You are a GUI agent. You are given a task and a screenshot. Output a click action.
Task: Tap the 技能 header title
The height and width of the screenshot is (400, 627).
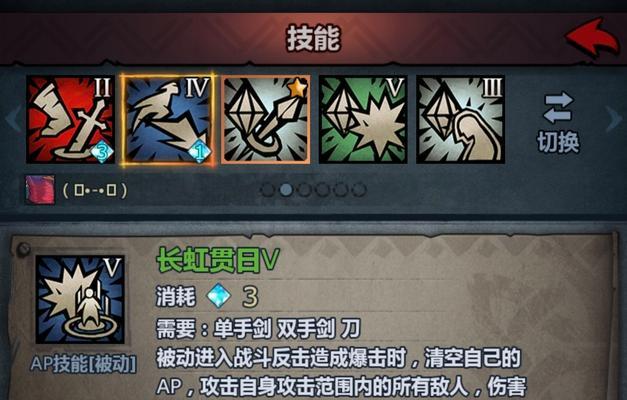tap(313, 38)
